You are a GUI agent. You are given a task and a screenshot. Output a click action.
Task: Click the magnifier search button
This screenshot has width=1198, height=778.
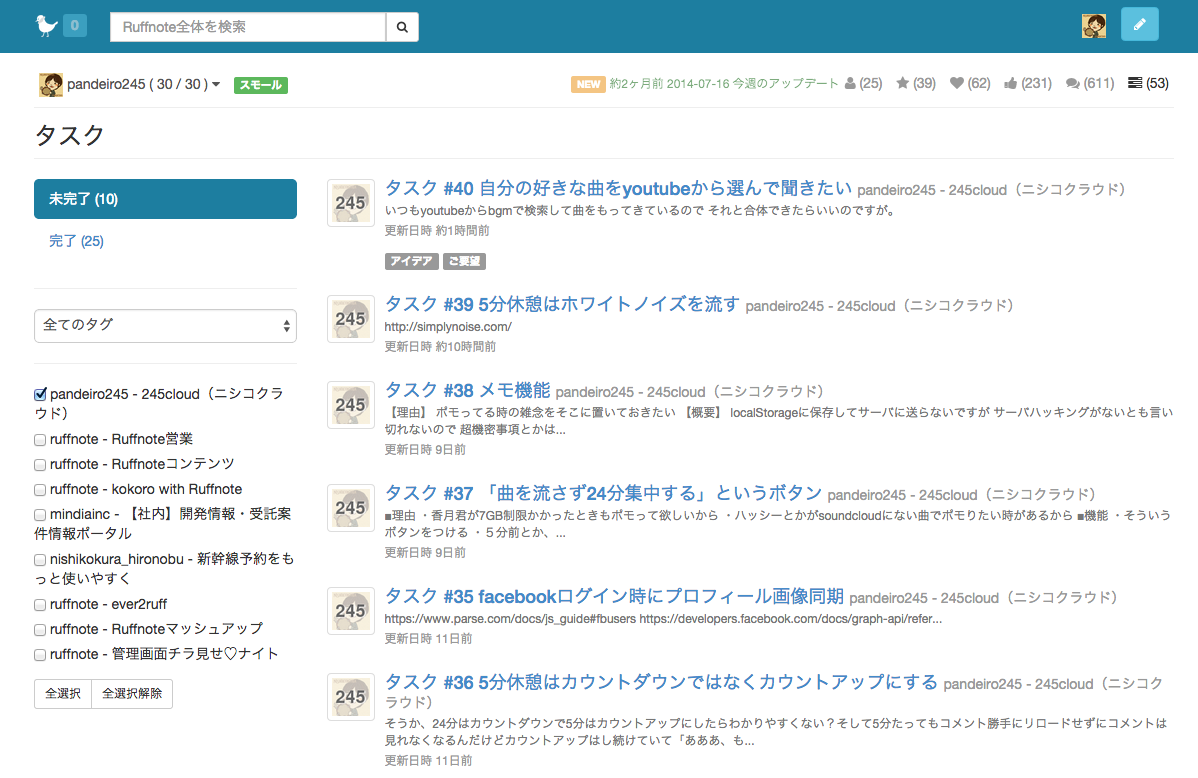pos(402,27)
